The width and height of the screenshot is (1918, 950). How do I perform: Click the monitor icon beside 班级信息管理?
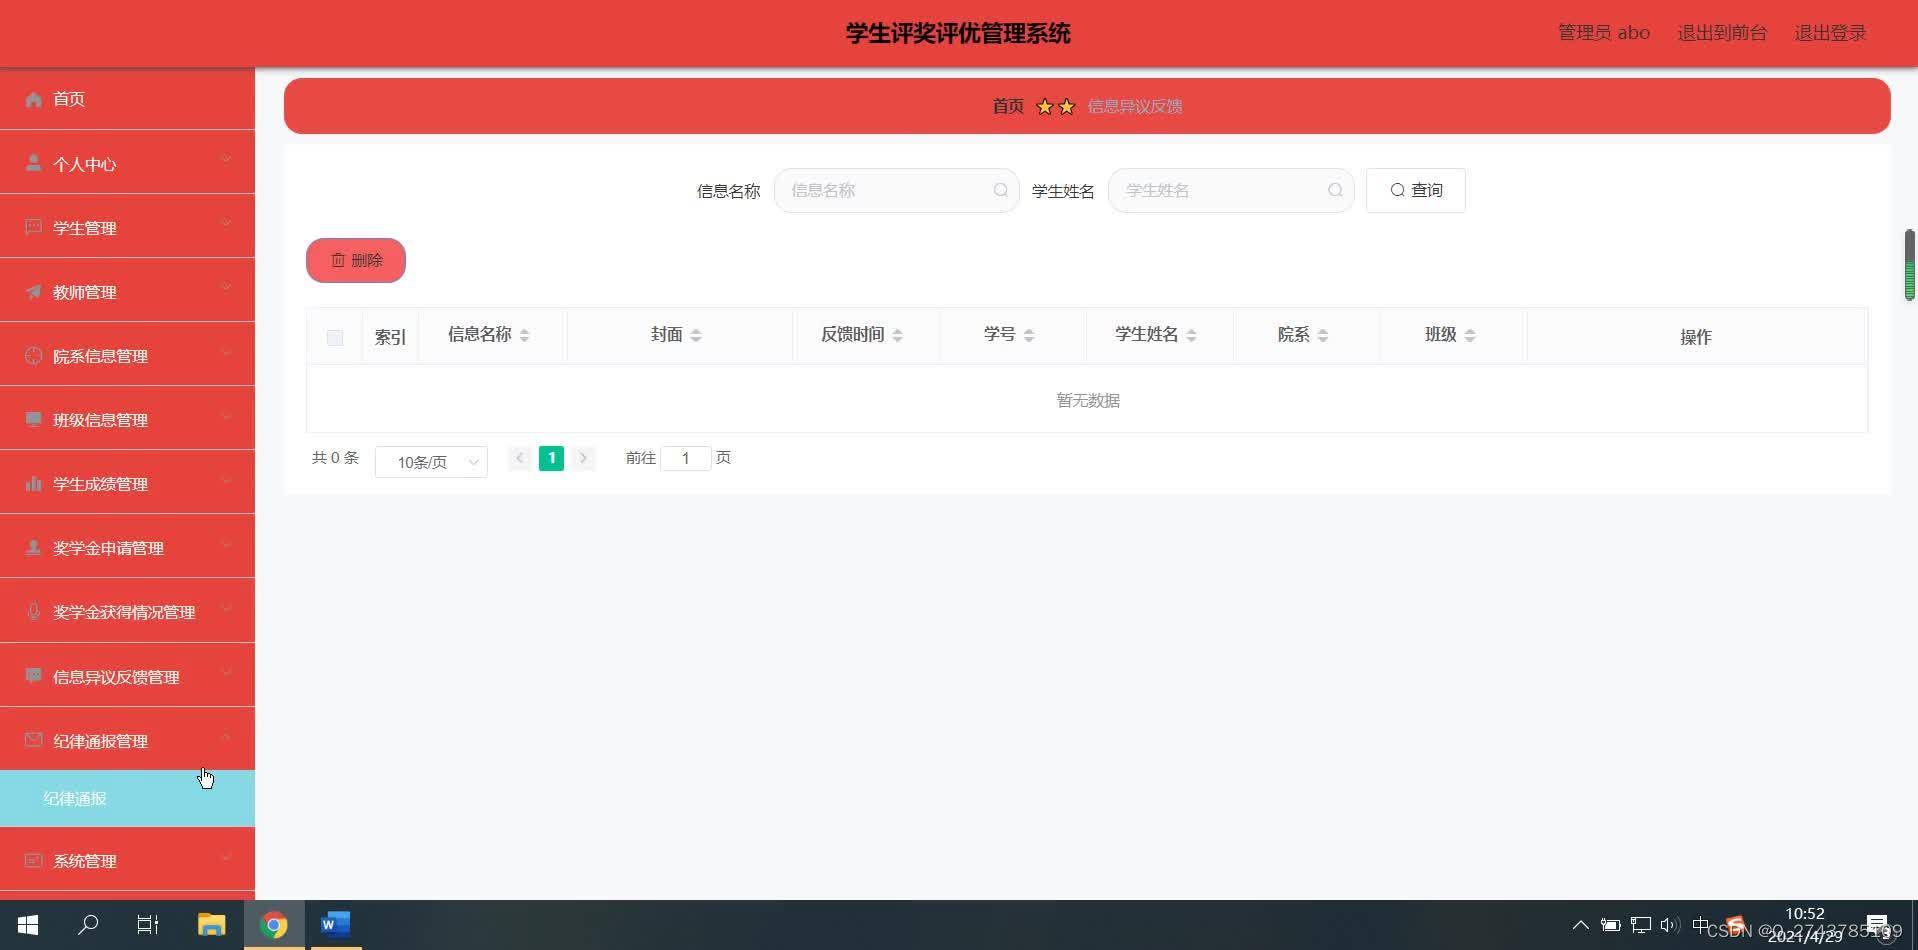[34, 419]
